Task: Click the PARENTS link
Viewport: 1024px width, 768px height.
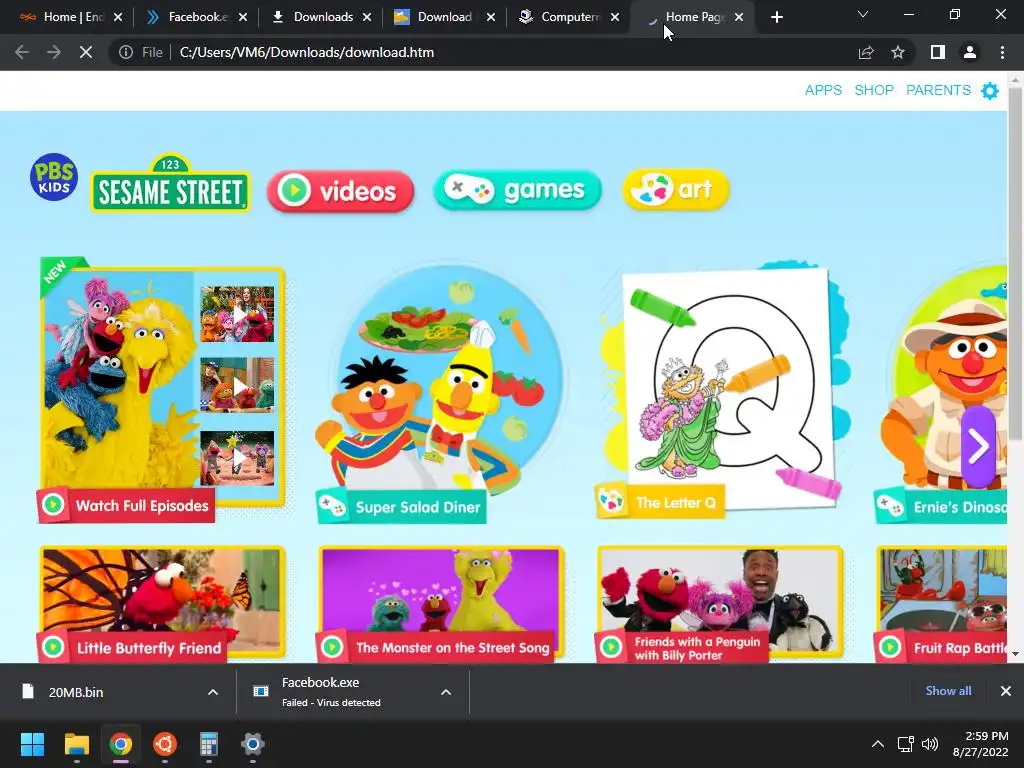Action: 938,90
